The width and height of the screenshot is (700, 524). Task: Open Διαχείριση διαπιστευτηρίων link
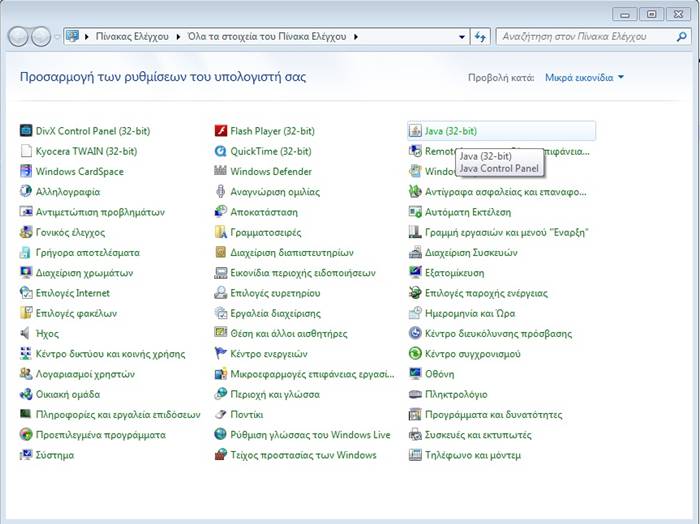tap(292, 253)
